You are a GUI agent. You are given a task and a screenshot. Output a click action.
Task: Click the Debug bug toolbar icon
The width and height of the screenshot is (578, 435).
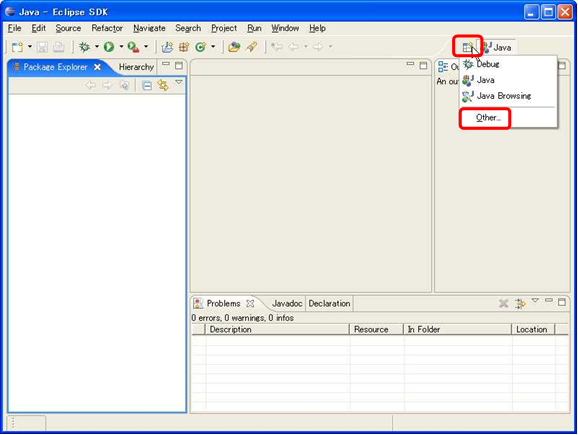tap(84, 47)
